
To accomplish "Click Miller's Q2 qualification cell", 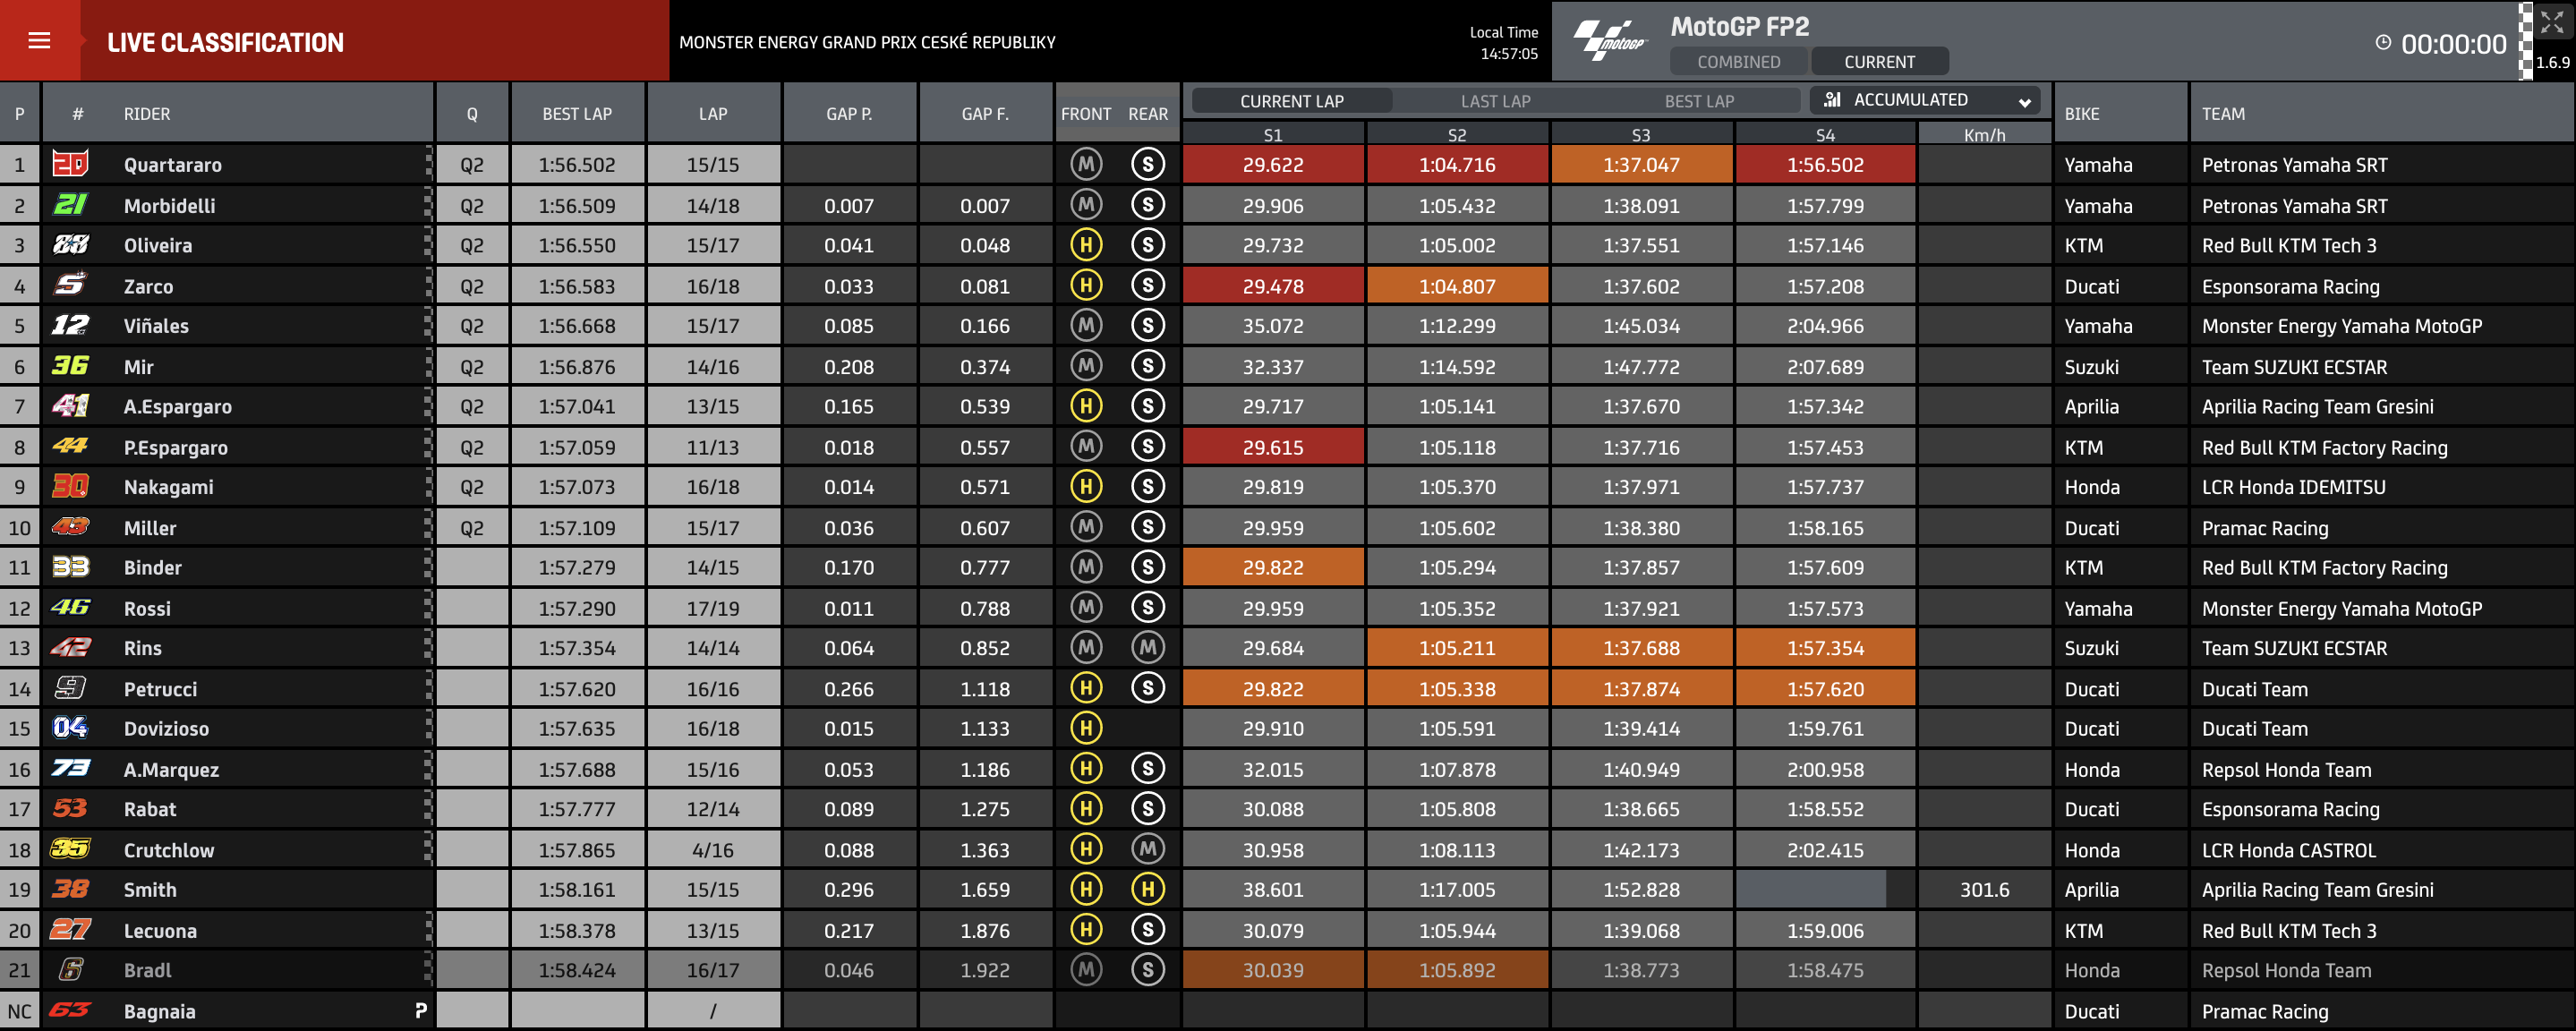I will pyautogui.click(x=472, y=528).
